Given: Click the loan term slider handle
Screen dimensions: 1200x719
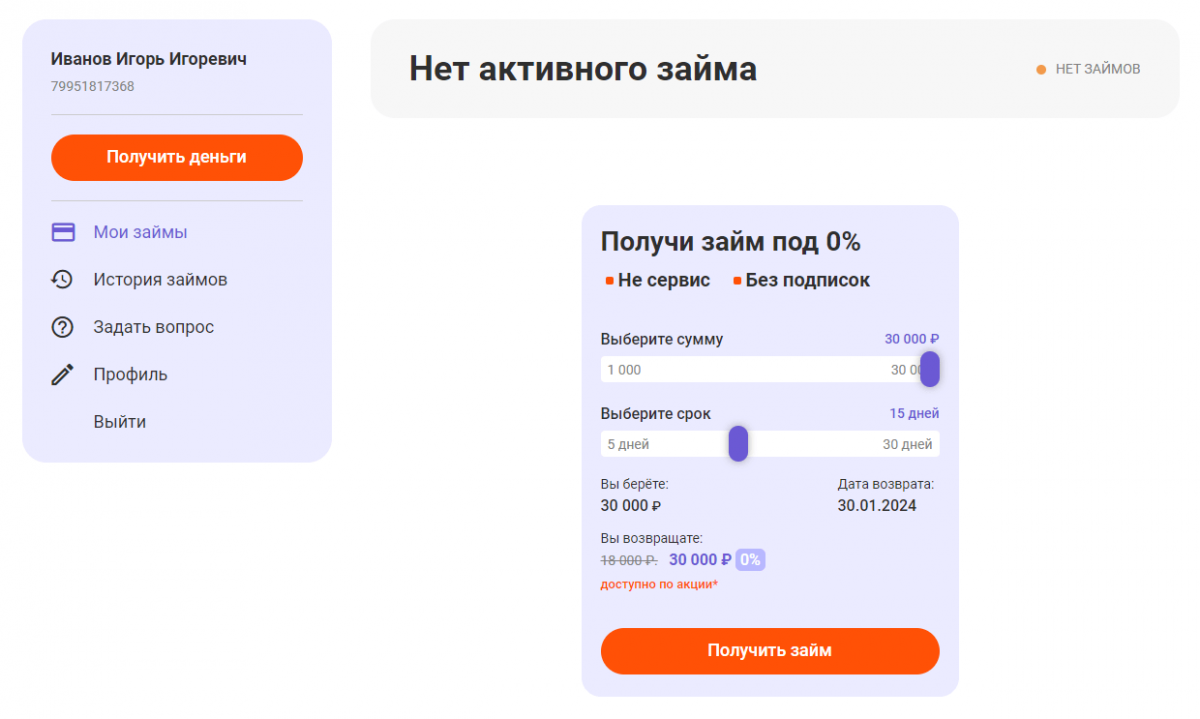Looking at the screenshot, I should tap(738, 444).
